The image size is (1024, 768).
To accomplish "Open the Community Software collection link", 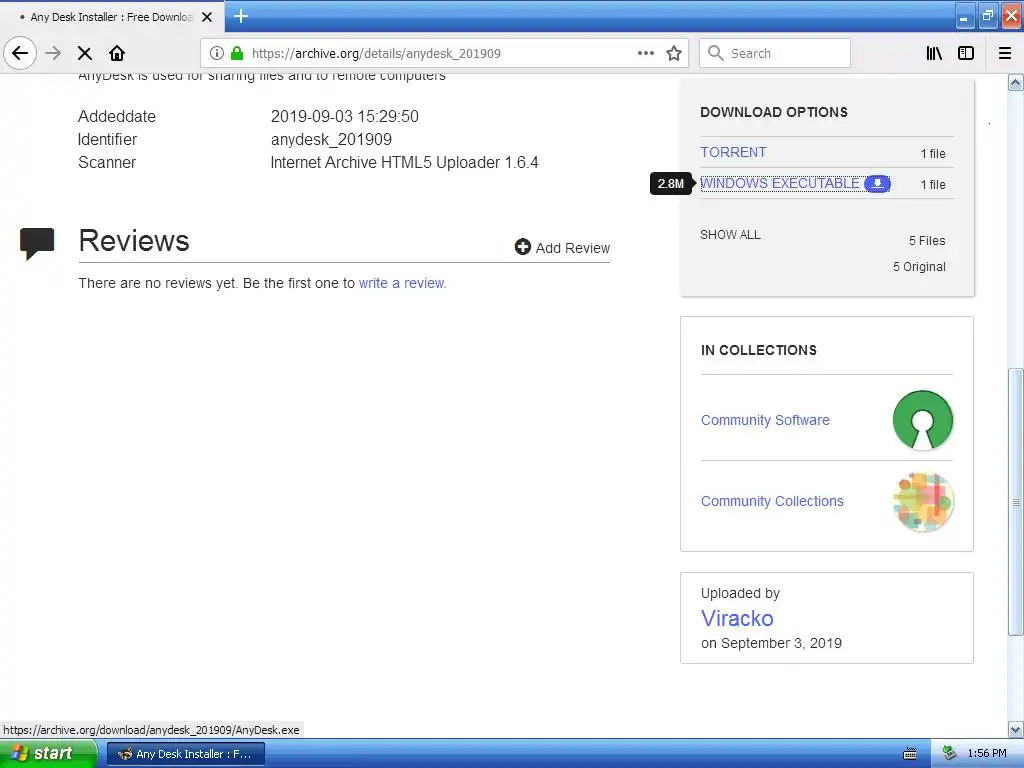I will [765, 420].
